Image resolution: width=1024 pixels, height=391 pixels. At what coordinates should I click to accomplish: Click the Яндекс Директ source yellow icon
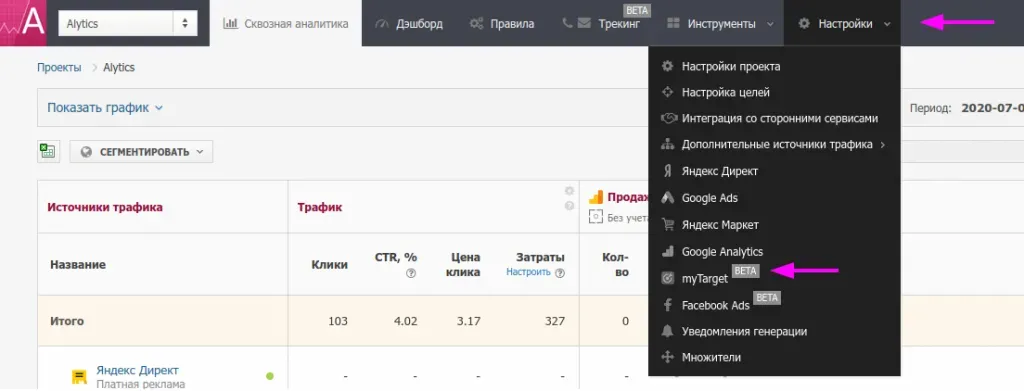pos(79,377)
